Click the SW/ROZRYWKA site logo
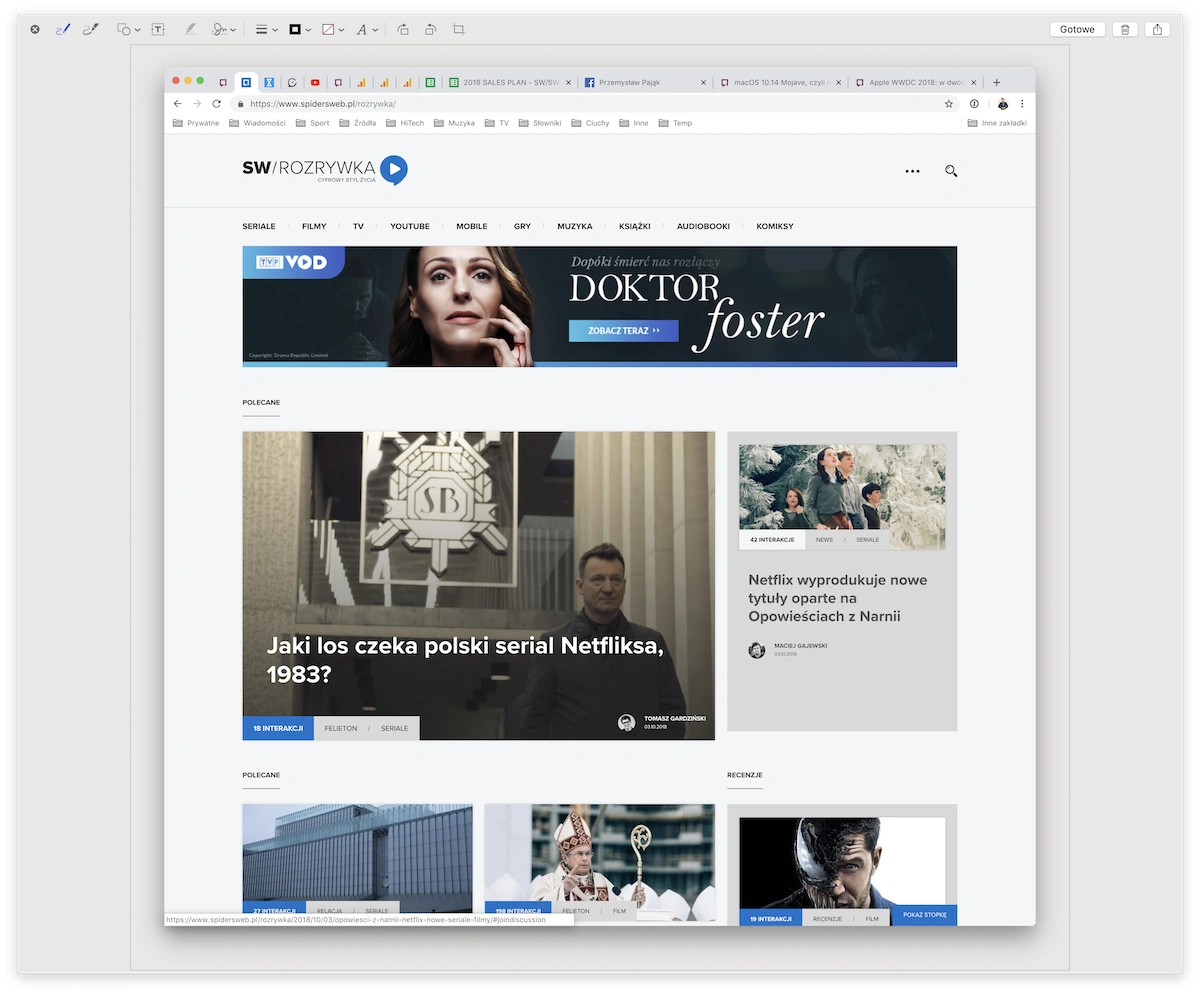The width and height of the screenshot is (1200, 994). 324,170
